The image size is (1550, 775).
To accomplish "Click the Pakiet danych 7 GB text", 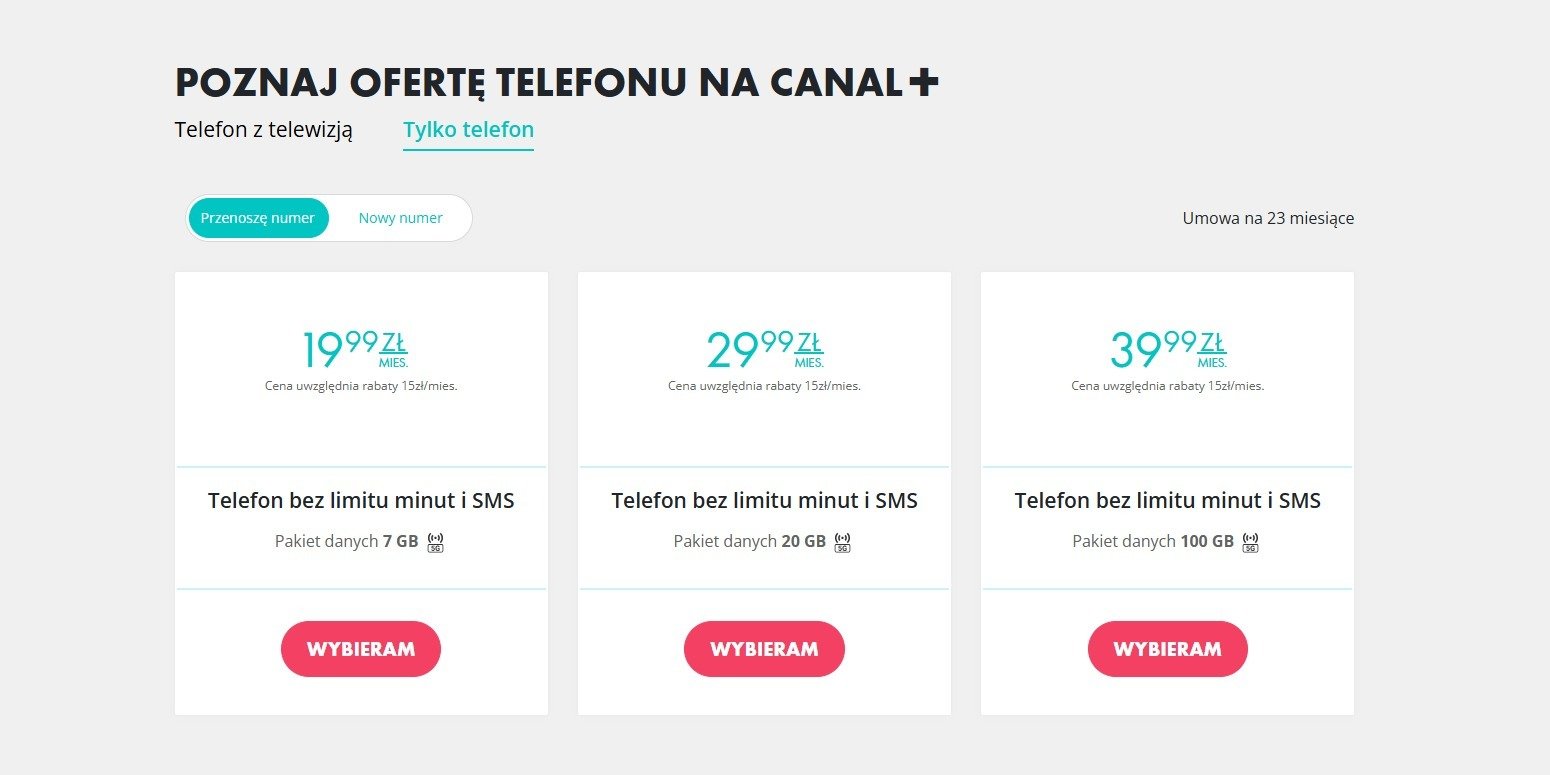I will tap(347, 541).
